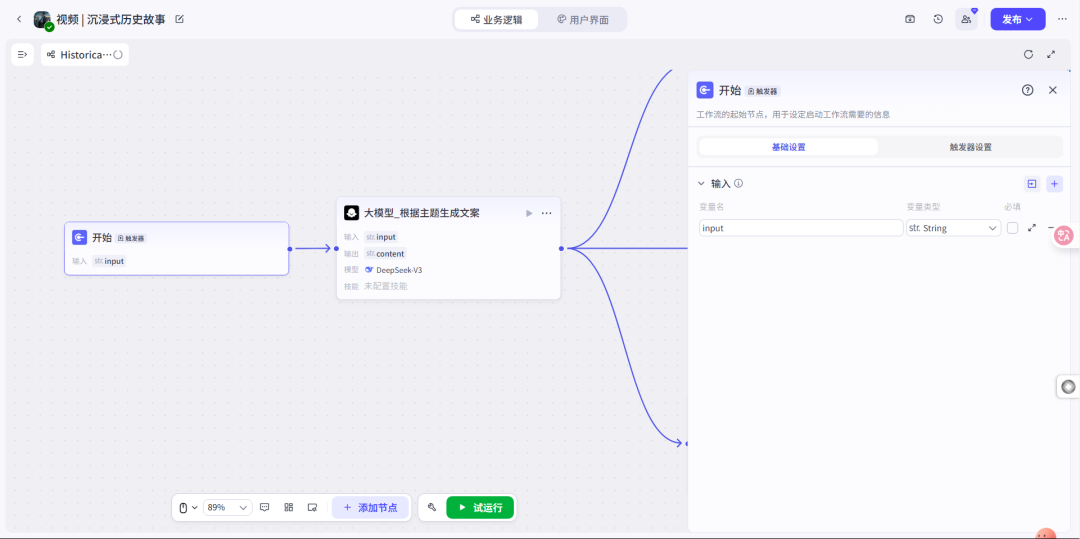Click the green 试运行 button
The height and width of the screenshot is (539, 1080).
480,507
